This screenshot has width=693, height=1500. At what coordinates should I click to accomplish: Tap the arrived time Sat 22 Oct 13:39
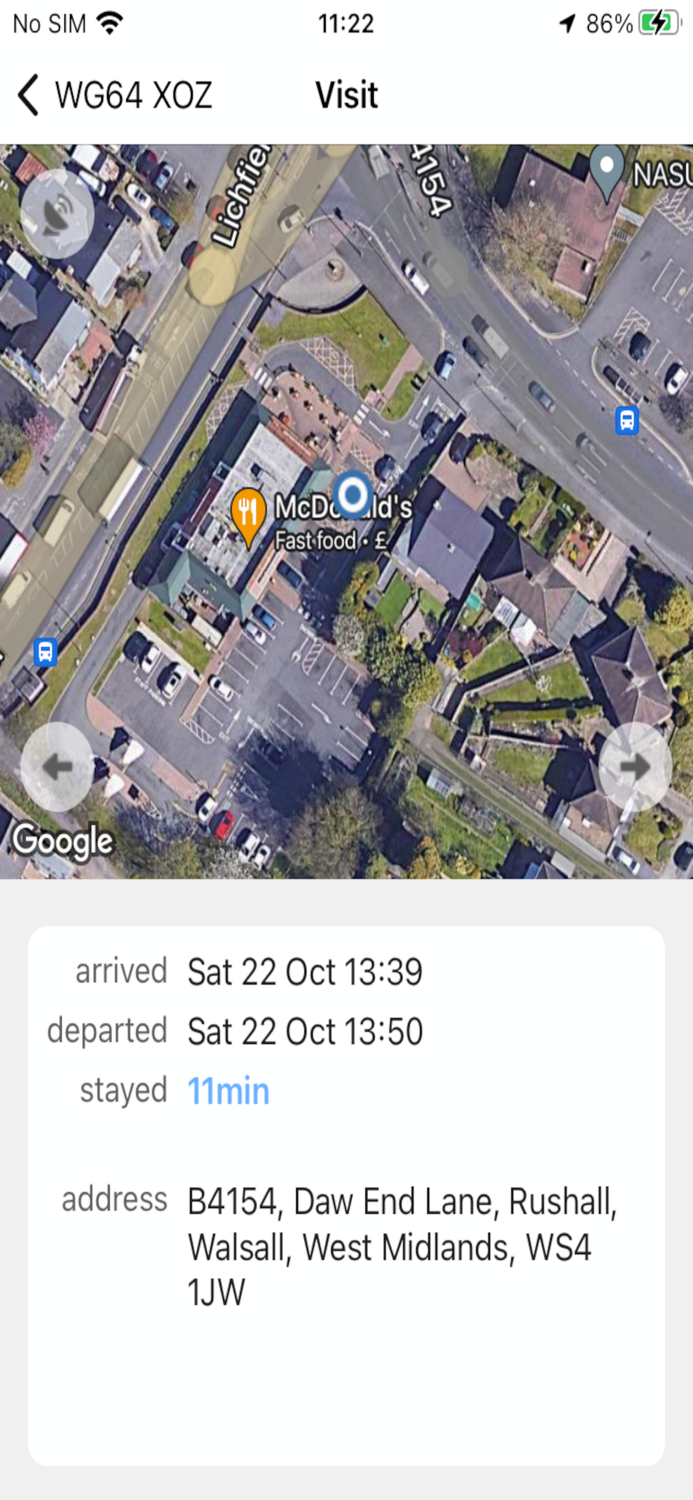pos(305,971)
